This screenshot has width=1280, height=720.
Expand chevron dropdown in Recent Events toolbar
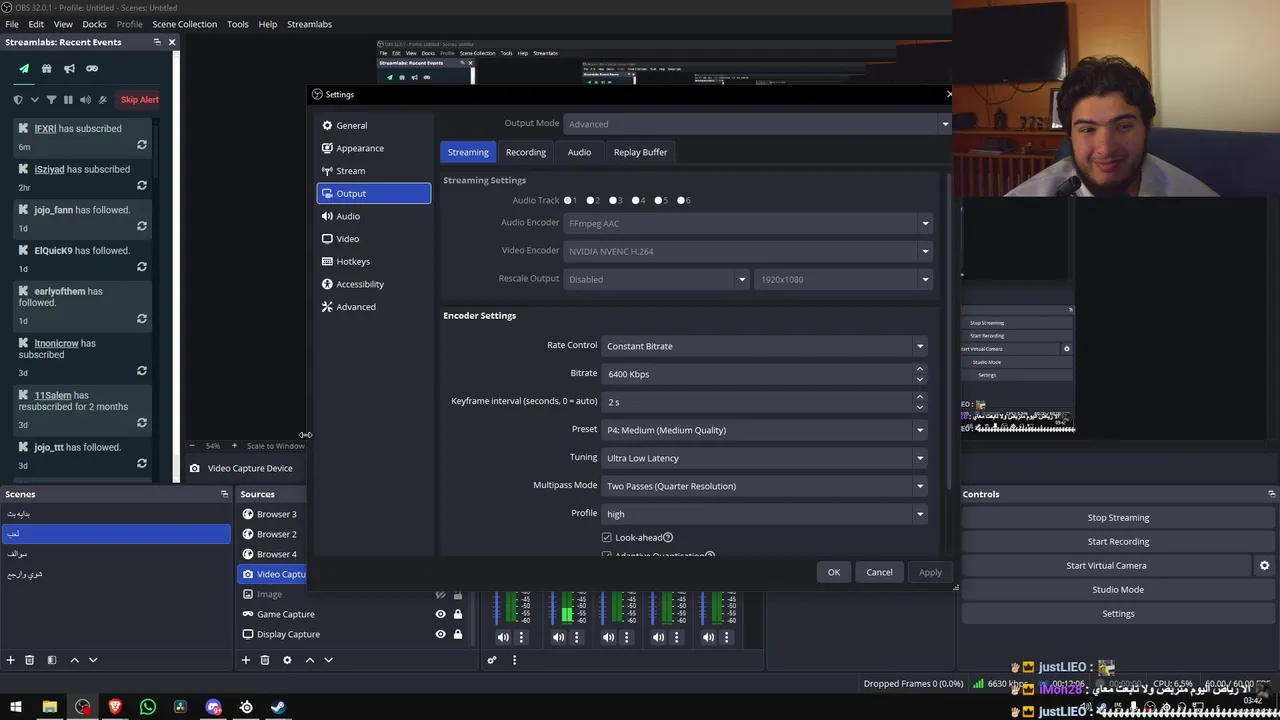35,100
